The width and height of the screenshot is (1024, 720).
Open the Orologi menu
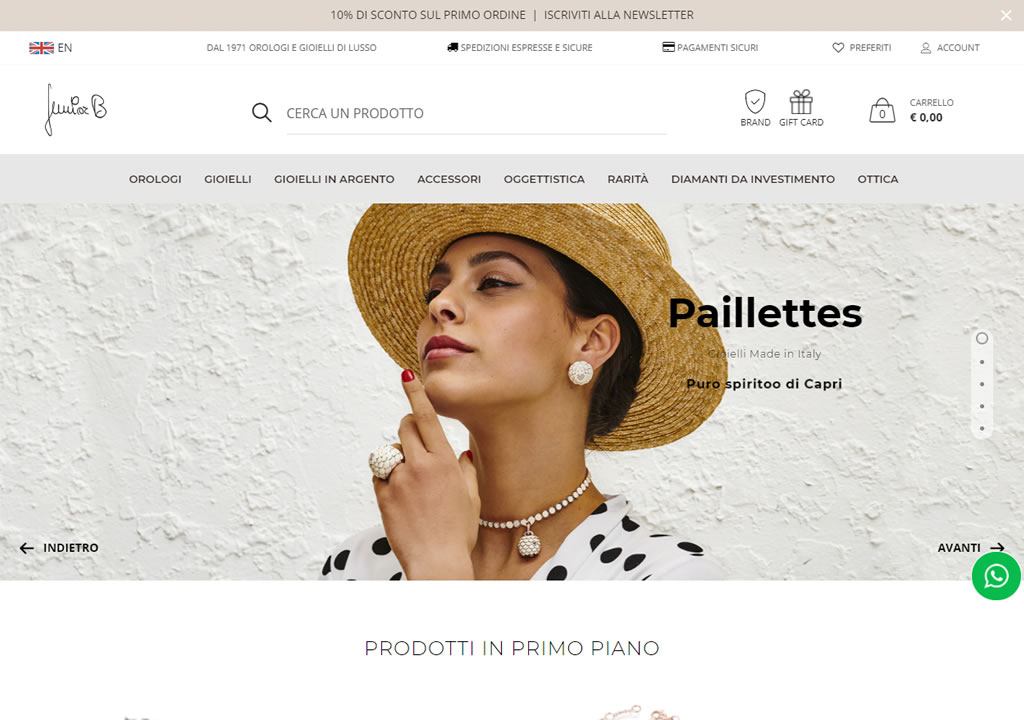point(155,179)
